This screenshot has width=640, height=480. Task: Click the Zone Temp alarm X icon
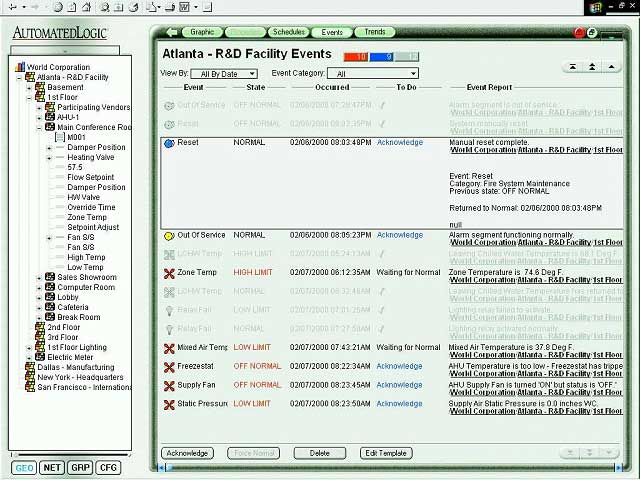tap(169, 273)
